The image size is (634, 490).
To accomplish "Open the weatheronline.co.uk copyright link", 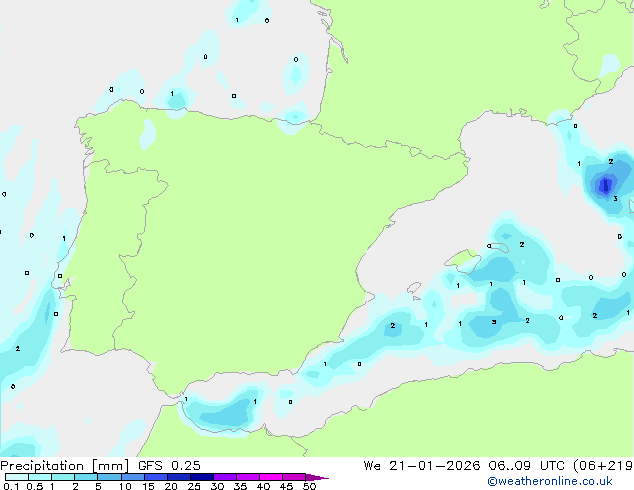I will [x=550, y=481].
